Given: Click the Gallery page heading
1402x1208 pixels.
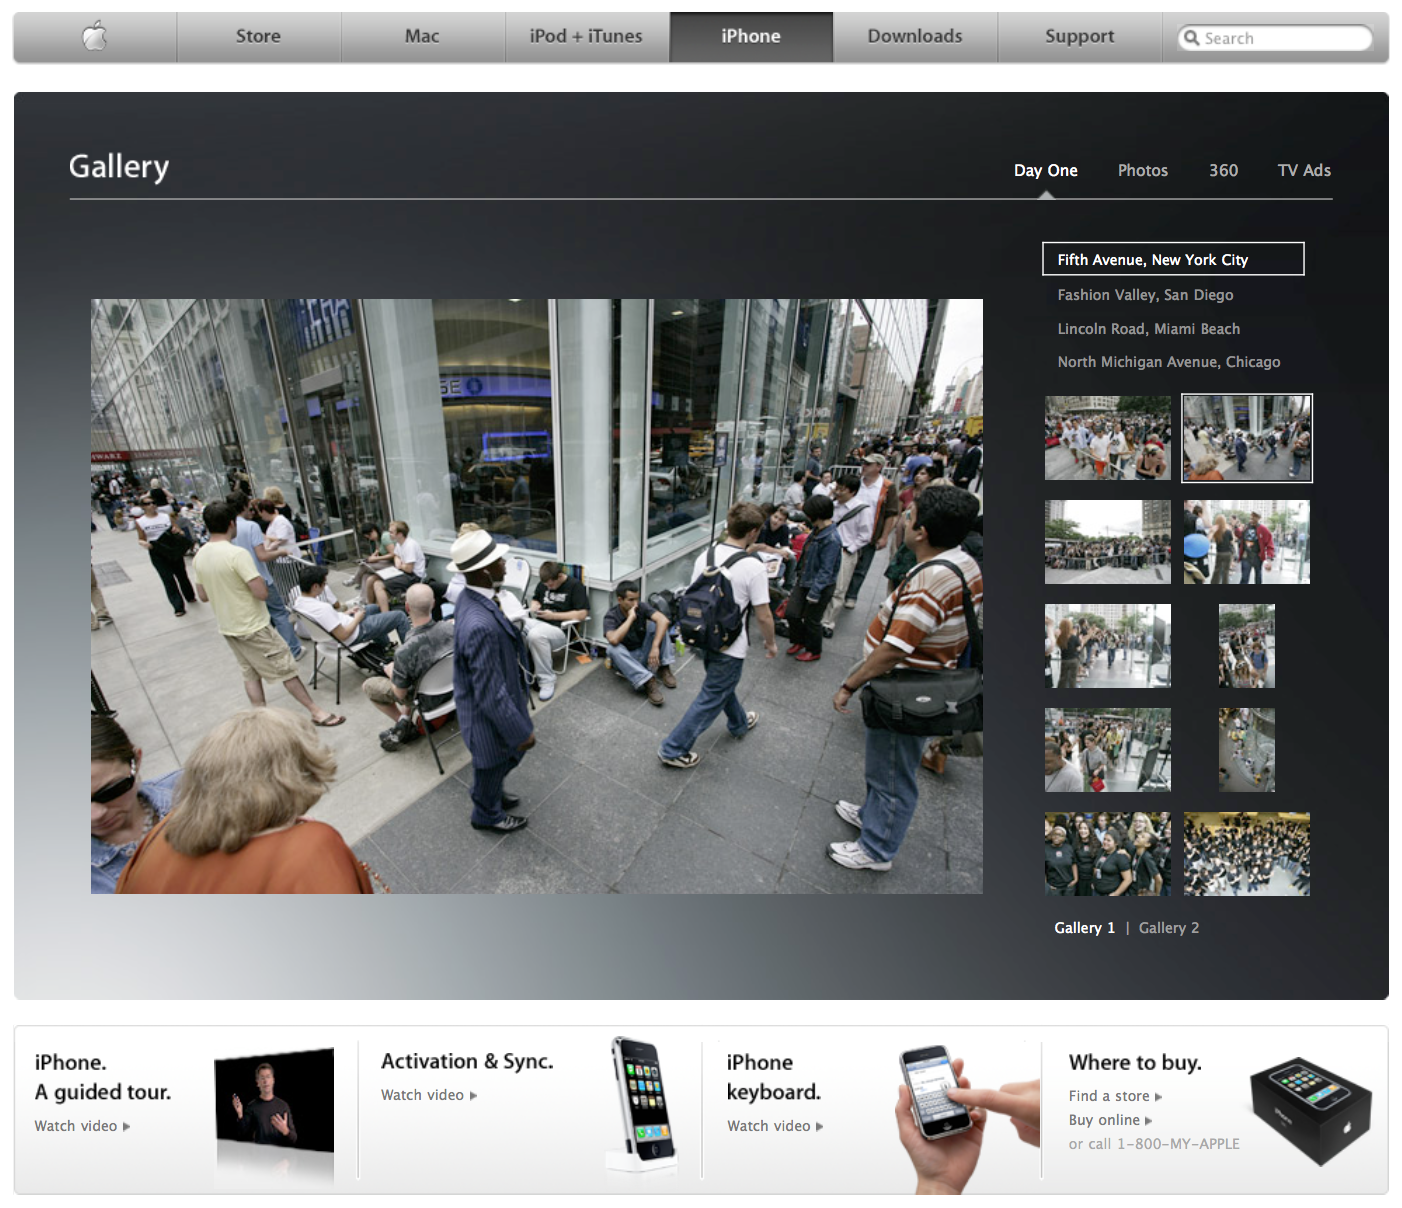Looking at the screenshot, I should [x=119, y=167].
